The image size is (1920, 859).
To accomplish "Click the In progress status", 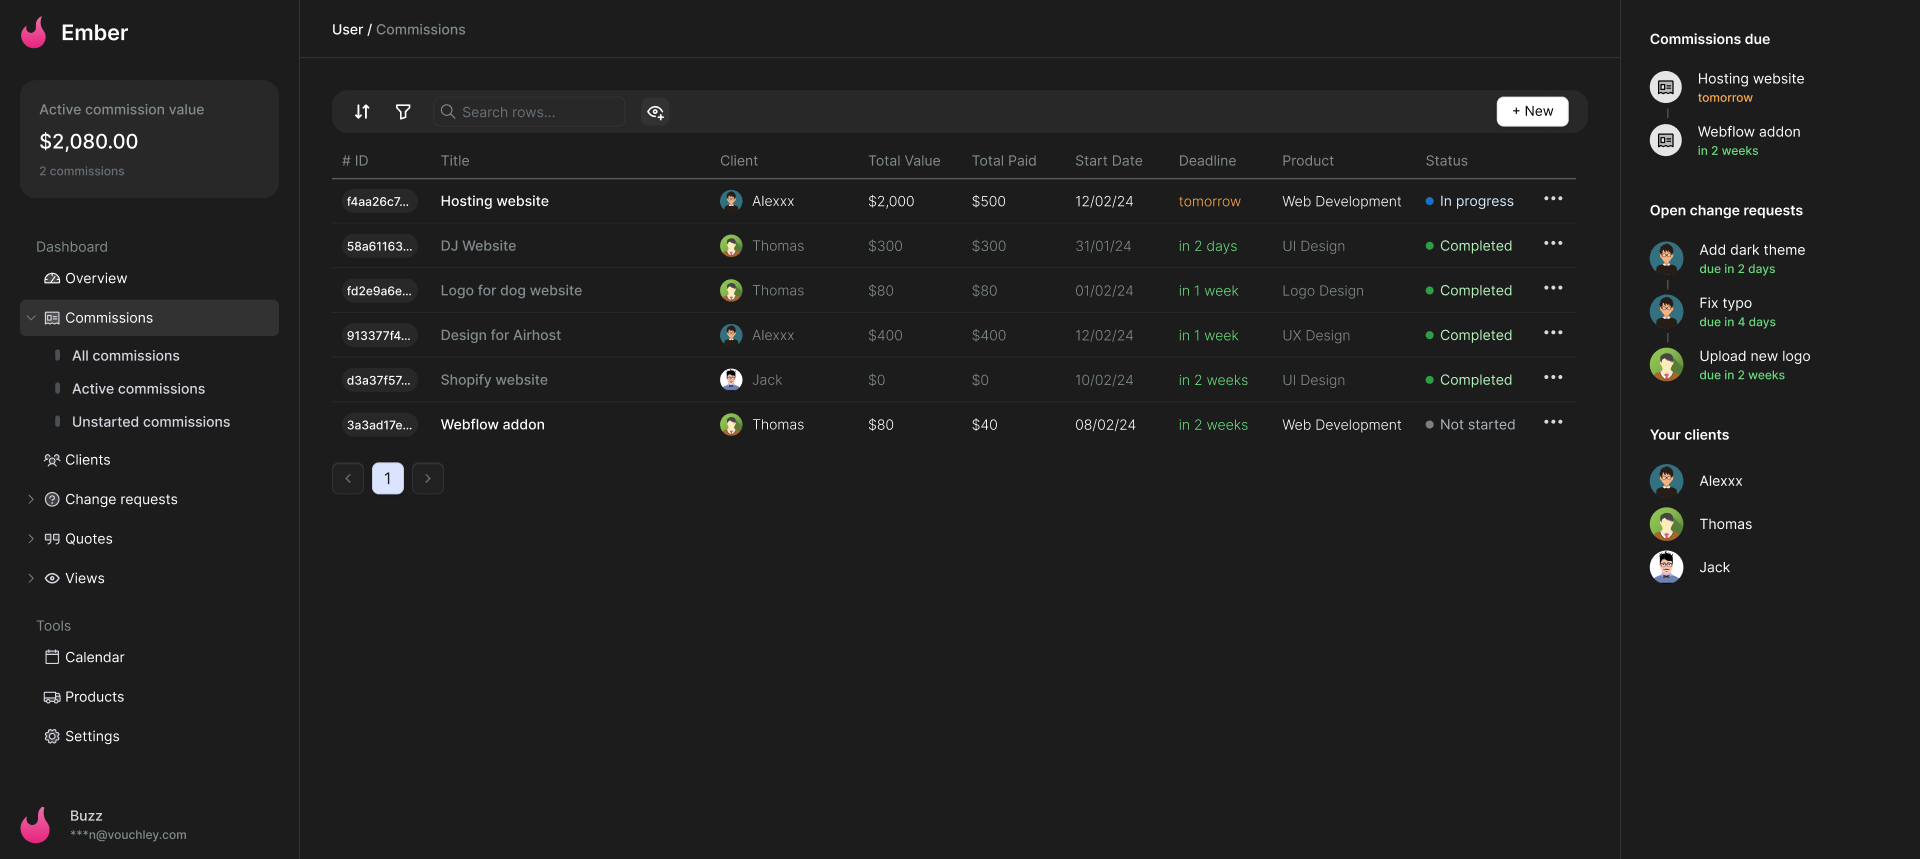I will (1470, 201).
